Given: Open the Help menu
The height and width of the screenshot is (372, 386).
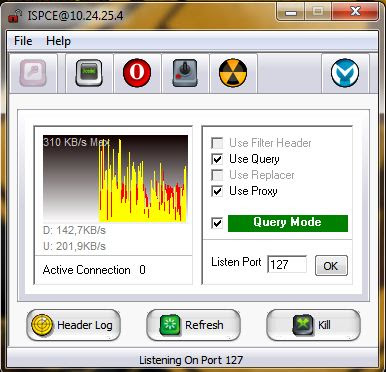Looking at the screenshot, I should tap(58, 41).
